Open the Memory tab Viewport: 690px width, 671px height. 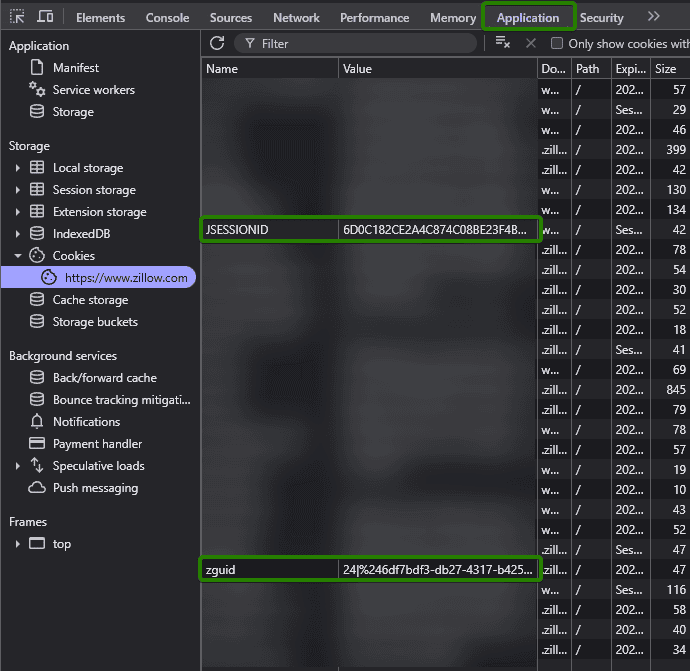[453, 18]
